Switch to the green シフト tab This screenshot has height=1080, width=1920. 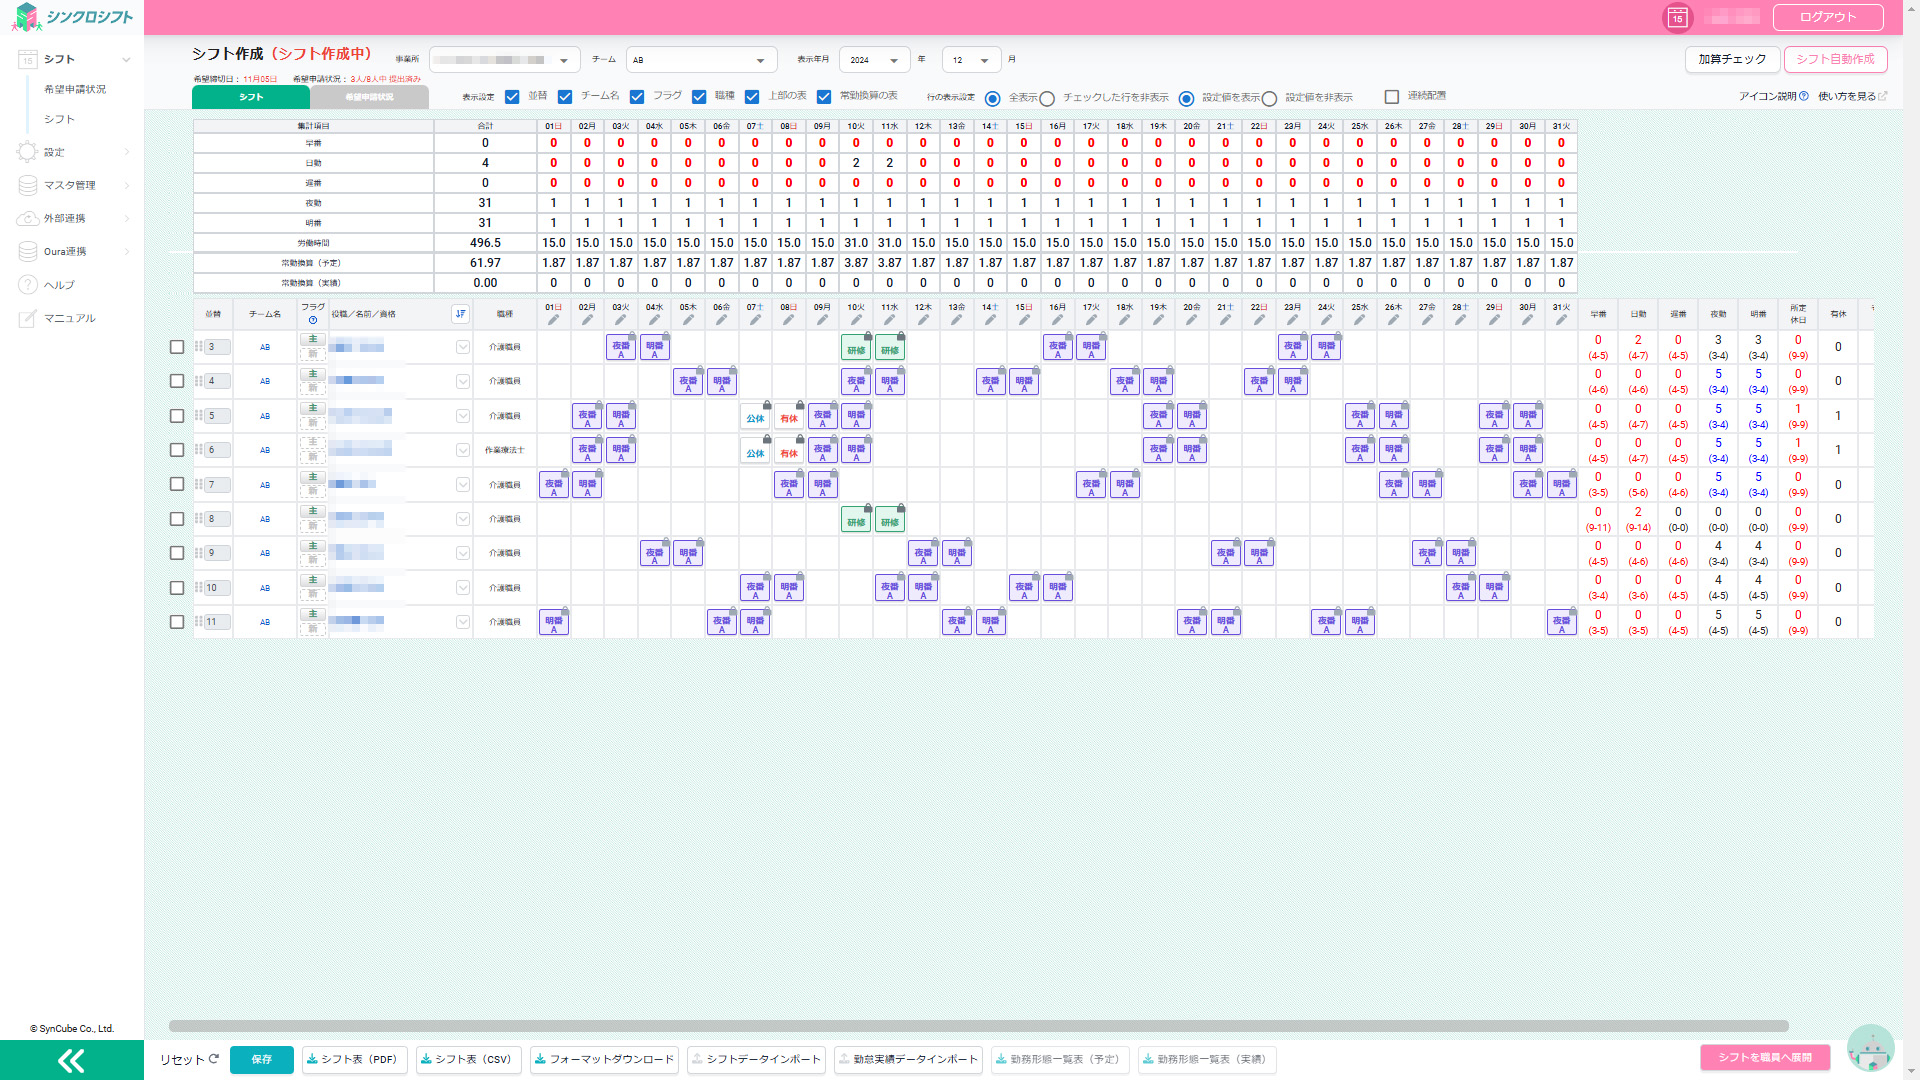pos(251,97)
